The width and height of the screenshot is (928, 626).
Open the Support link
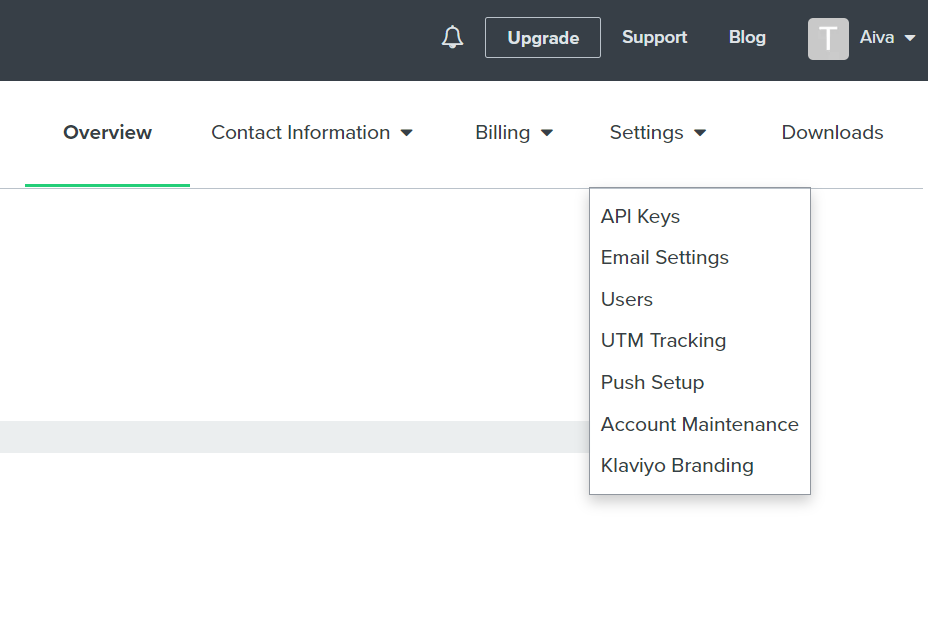coord(654,37)
